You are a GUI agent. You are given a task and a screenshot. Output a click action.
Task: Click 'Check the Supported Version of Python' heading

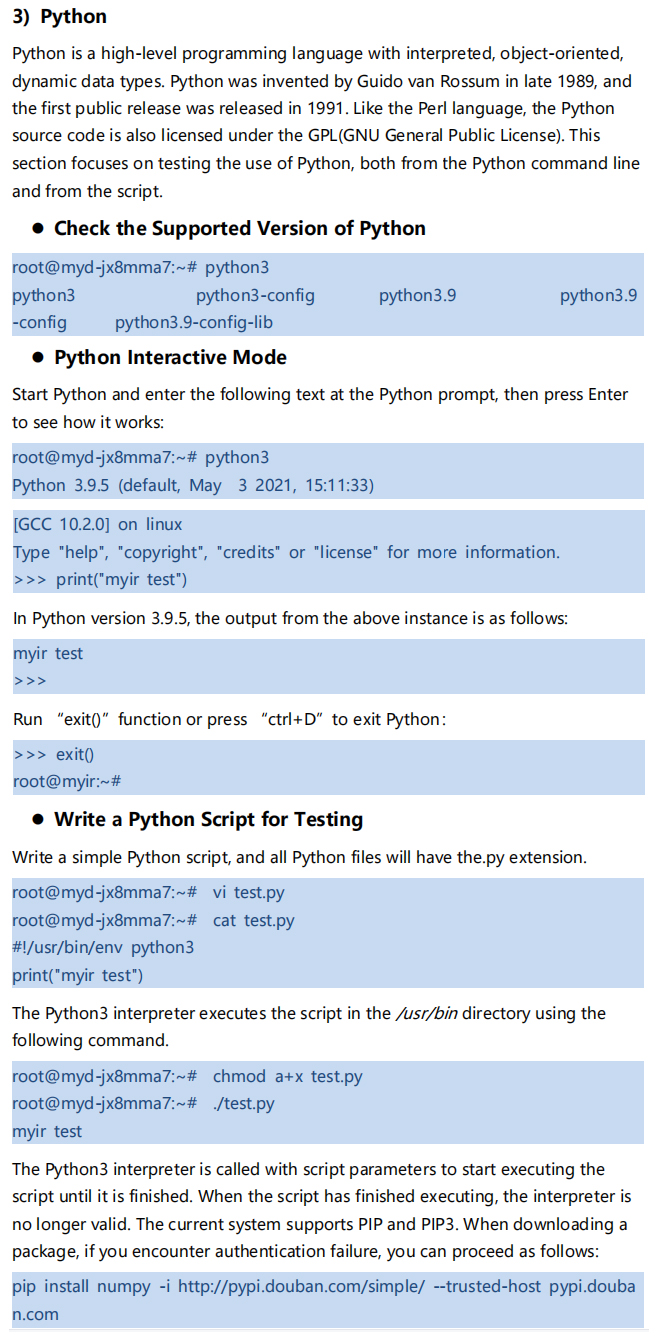(x=240, y=228)
